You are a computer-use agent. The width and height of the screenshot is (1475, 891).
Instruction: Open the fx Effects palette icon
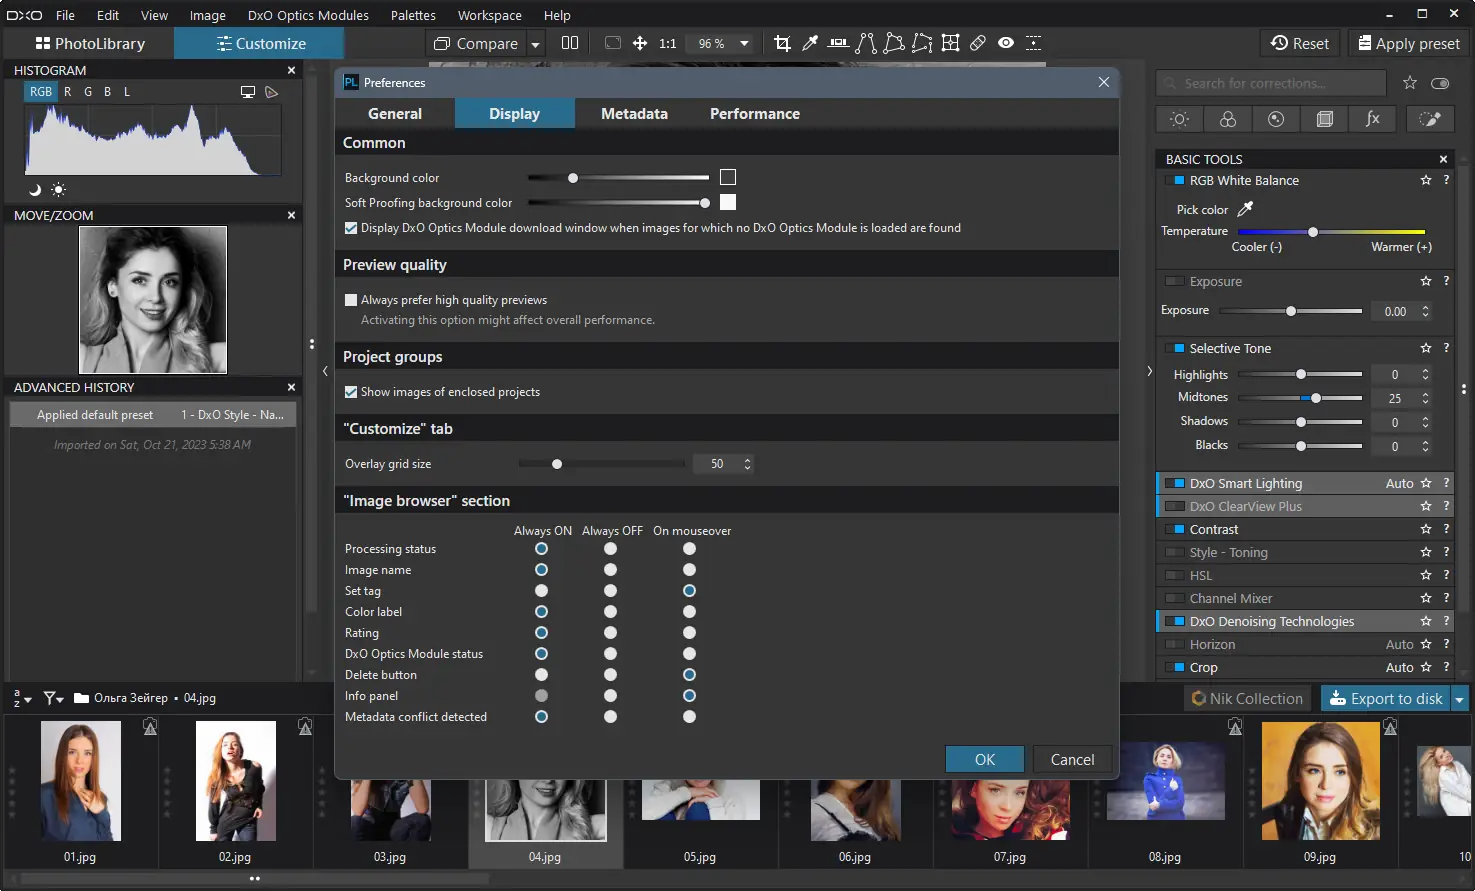click(1372, 119)
